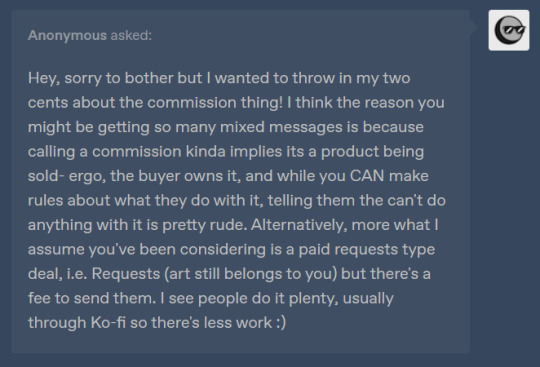This screenshot has width=540, height=367.
Task: Click the phrase 'two' ending first line
Action: 396,78
